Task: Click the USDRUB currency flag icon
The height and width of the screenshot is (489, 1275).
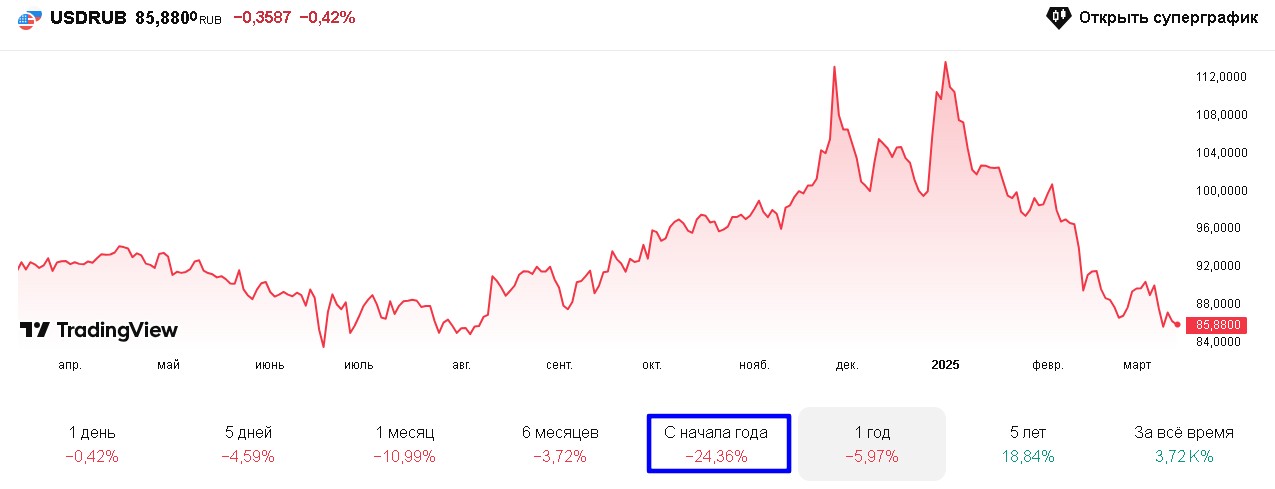Action: point(31,18)
